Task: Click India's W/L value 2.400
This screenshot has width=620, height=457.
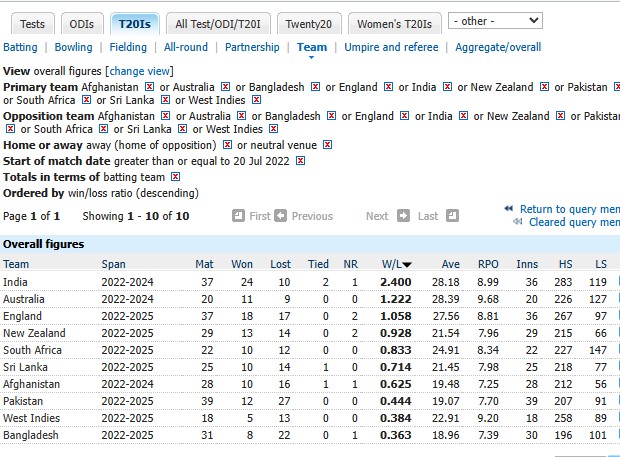Action: pyautogui.click(x=396, y=282)
